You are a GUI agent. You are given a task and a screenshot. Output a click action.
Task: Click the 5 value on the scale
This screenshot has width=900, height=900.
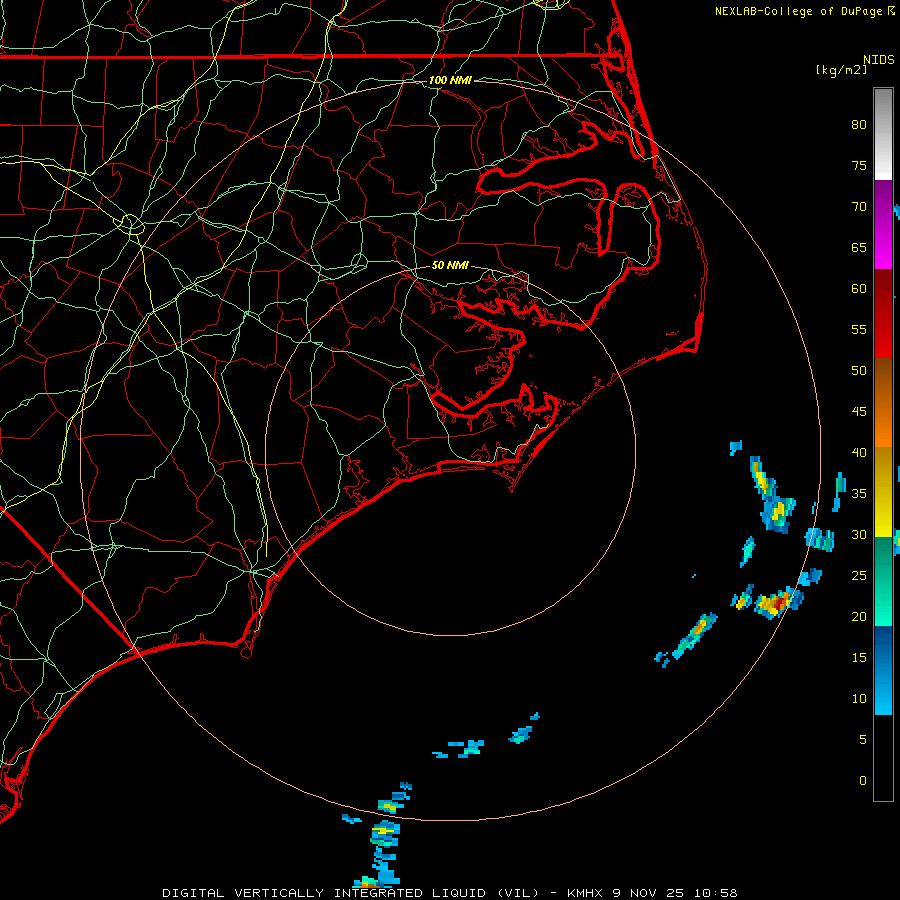tap(863, 739)
